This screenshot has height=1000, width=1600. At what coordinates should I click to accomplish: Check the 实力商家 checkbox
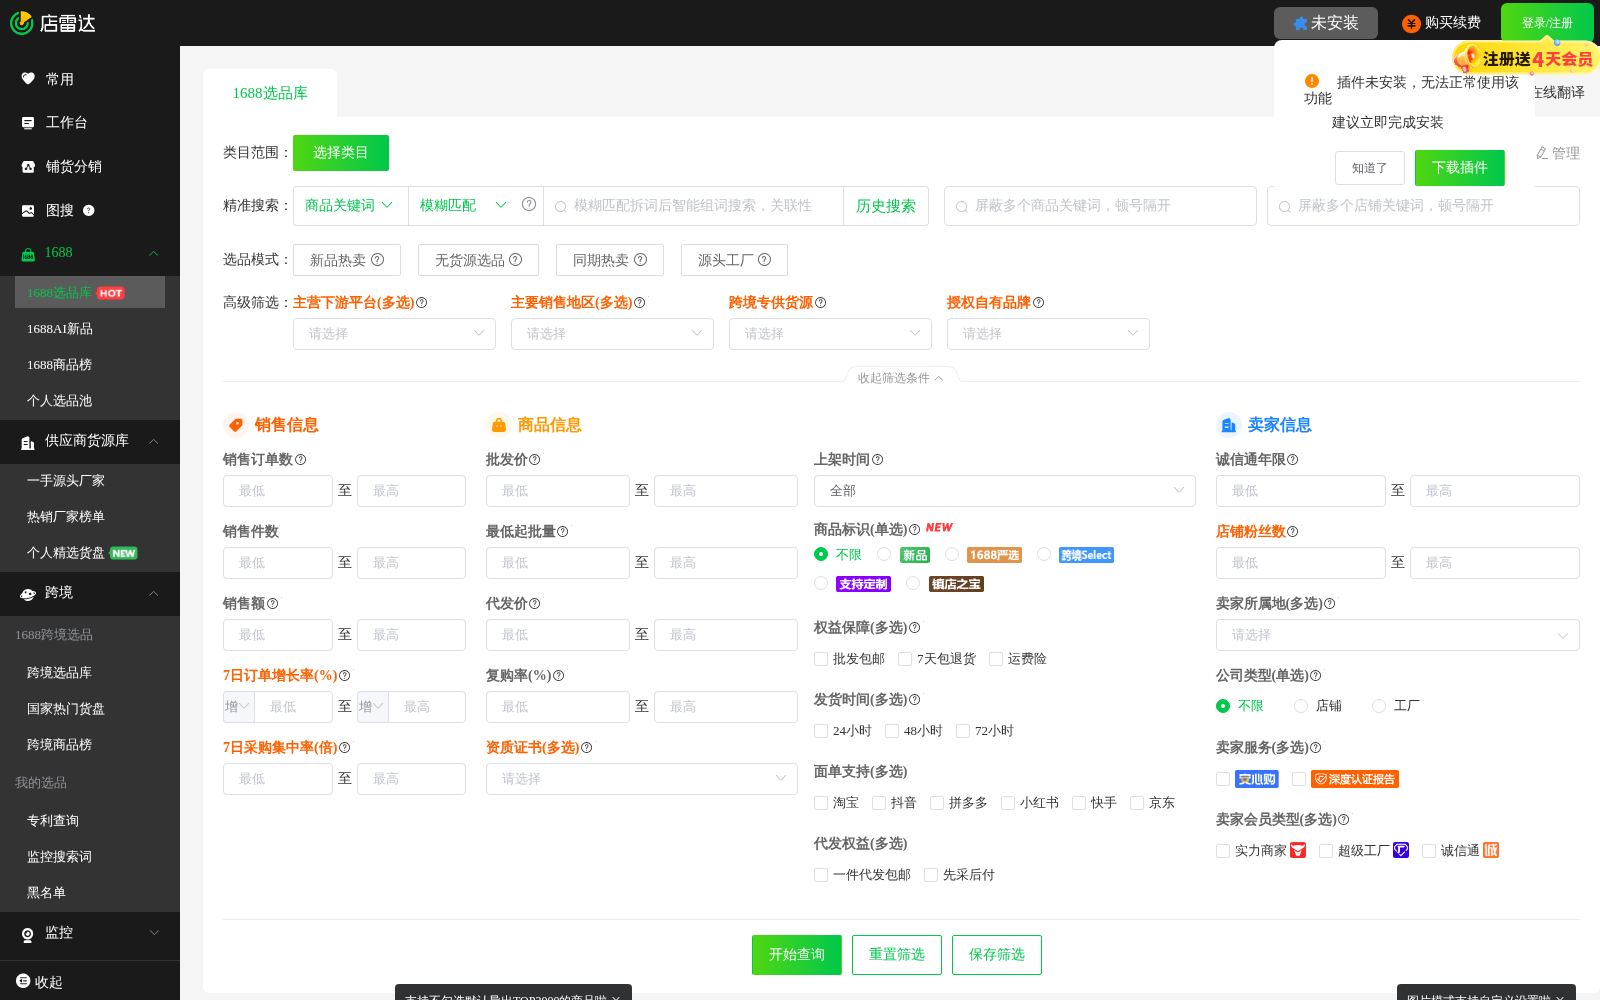(1223, 851)
